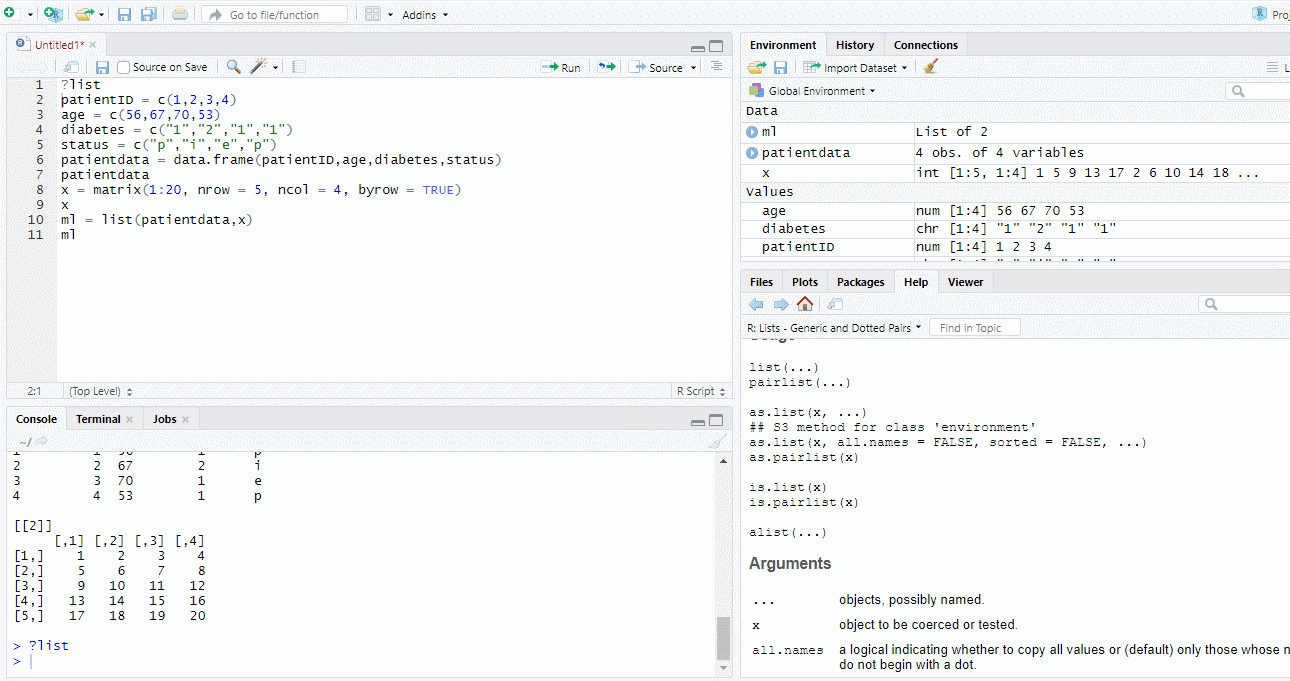Screen dimensions: 1290x681
Task: Open find and replace in the source editor
Action: pyautogui.click(x=232, y=66)
